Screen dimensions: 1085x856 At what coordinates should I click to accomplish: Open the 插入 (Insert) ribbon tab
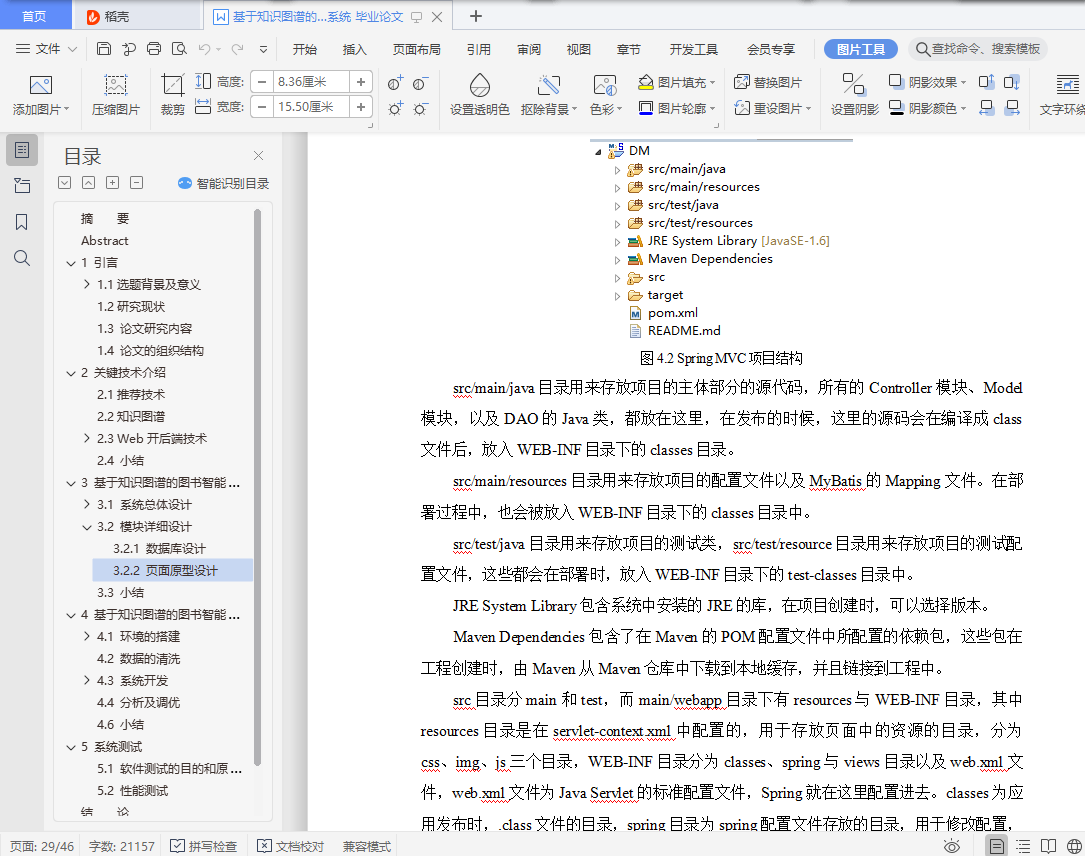[354, 49]
